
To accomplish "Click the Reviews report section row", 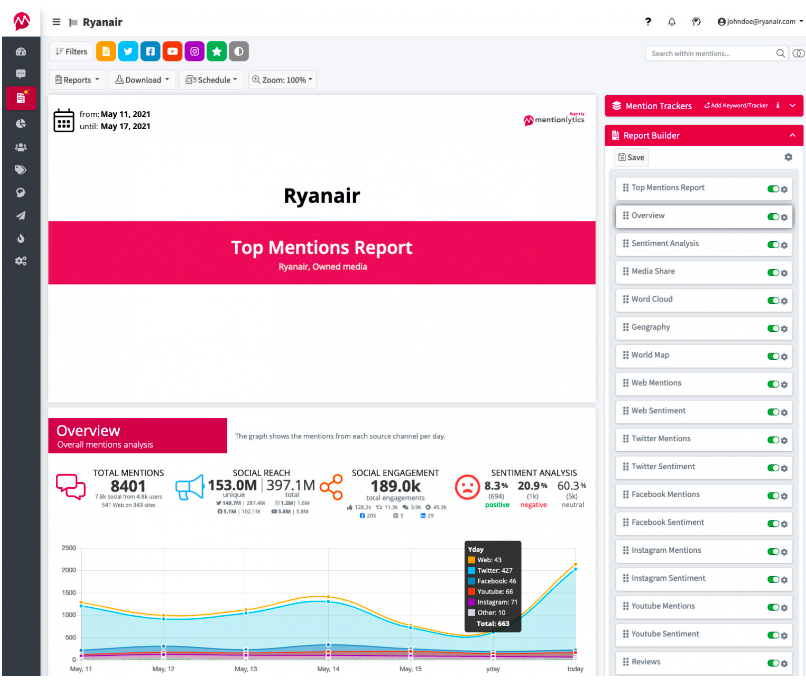I will [704, 662].
